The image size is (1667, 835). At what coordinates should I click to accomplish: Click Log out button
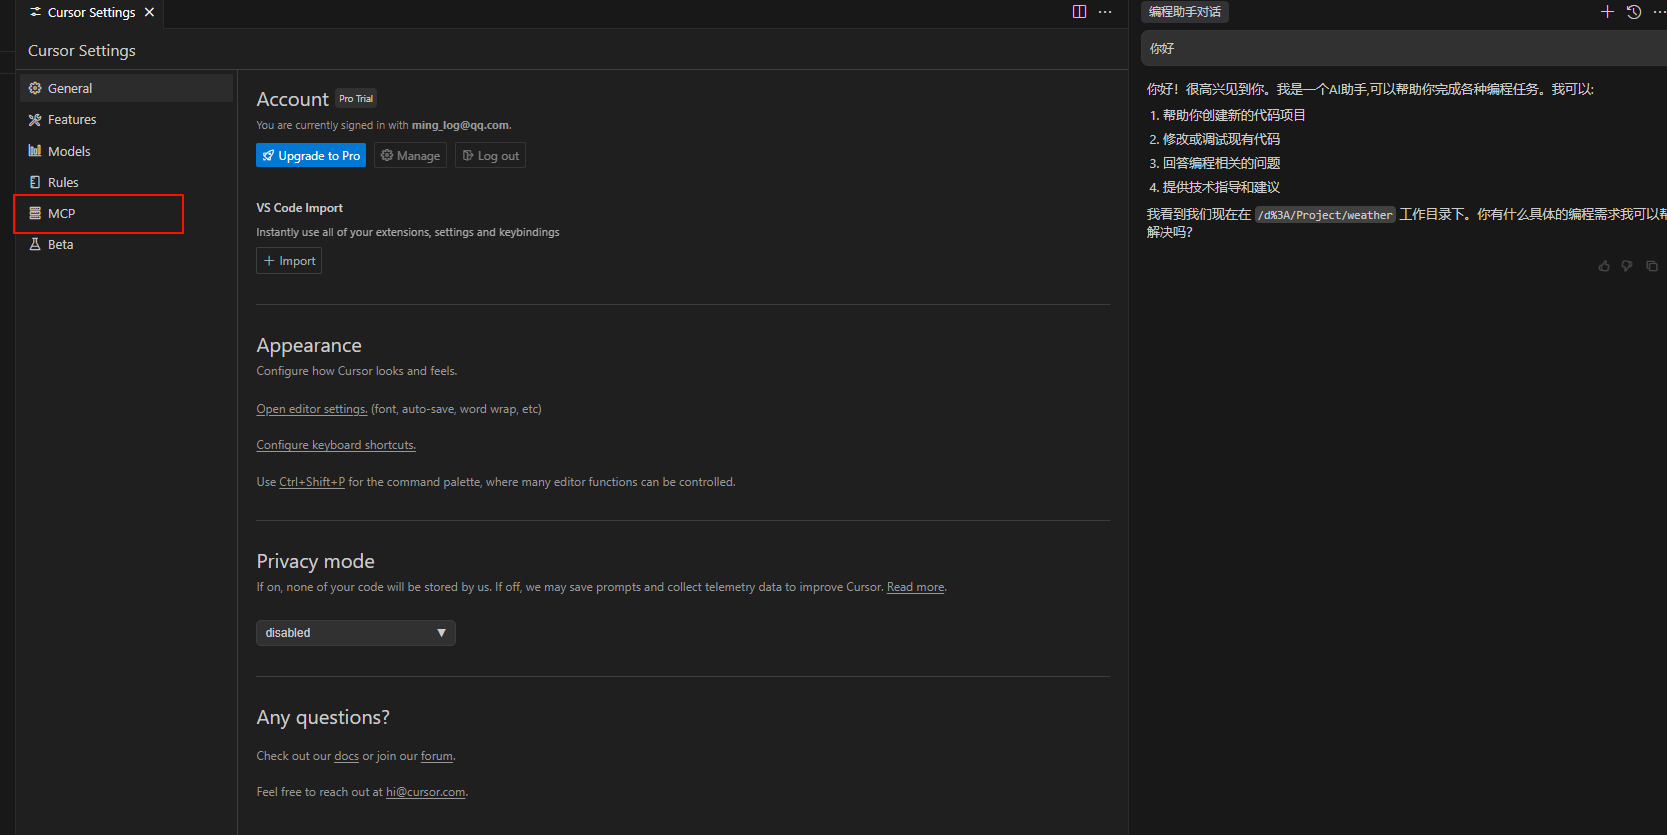(x=490, y=155)
